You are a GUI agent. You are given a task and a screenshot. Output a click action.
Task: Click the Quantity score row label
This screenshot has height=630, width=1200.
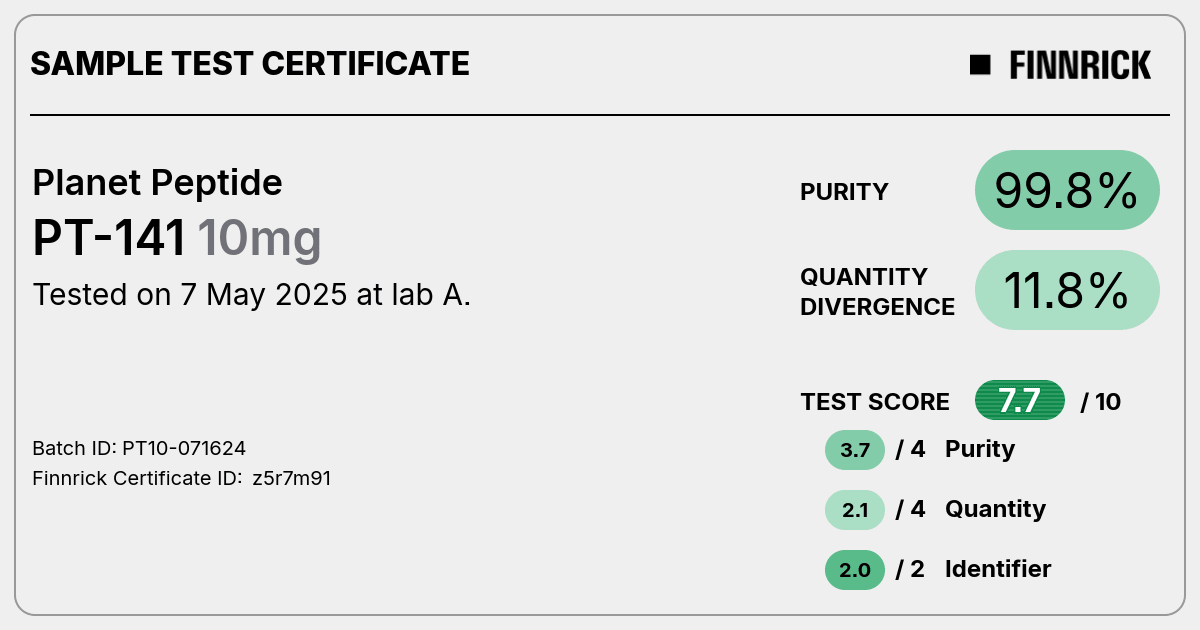click(x=995, y=510)
